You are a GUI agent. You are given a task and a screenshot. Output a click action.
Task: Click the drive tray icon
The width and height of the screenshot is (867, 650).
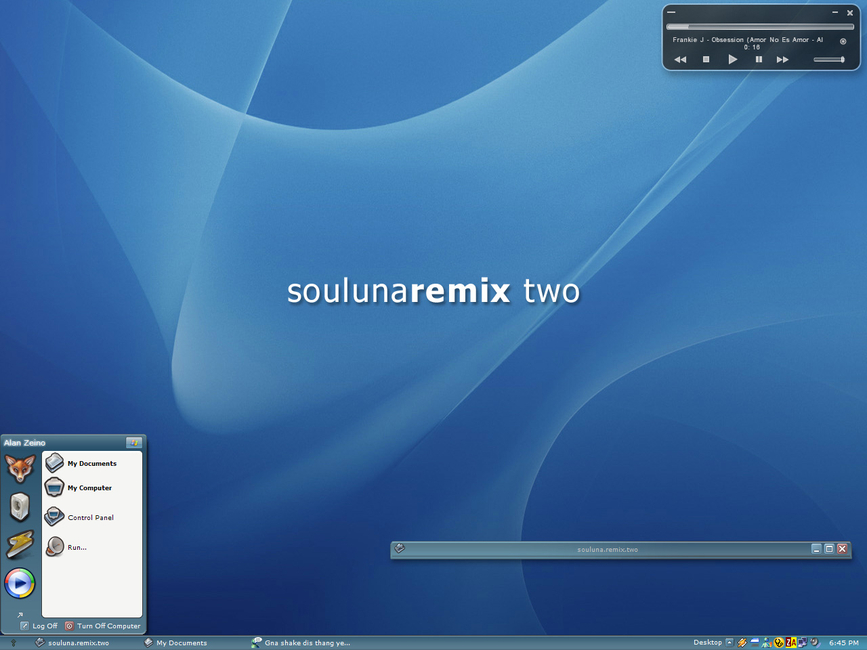[755, 642]
